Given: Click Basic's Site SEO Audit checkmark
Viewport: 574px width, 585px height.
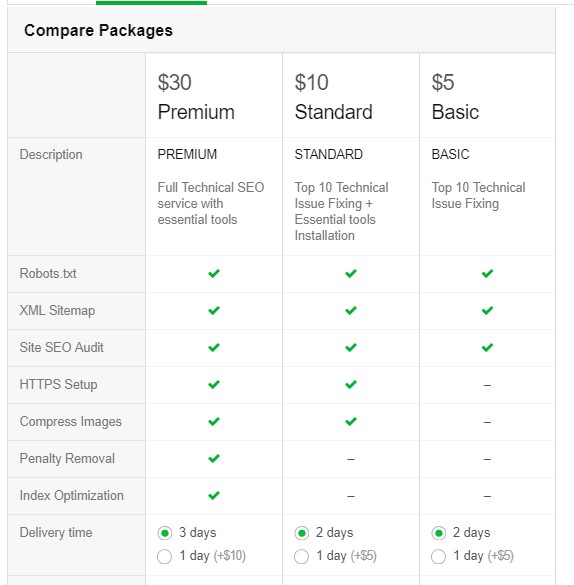Looking at the screenshot, I should point(487,347).
